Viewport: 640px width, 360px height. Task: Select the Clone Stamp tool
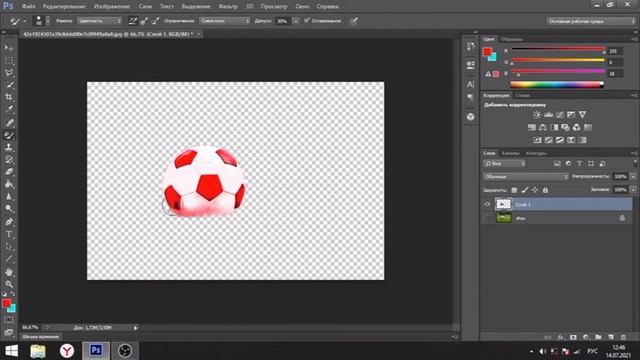pyautogui.click(x=9, y=147)
